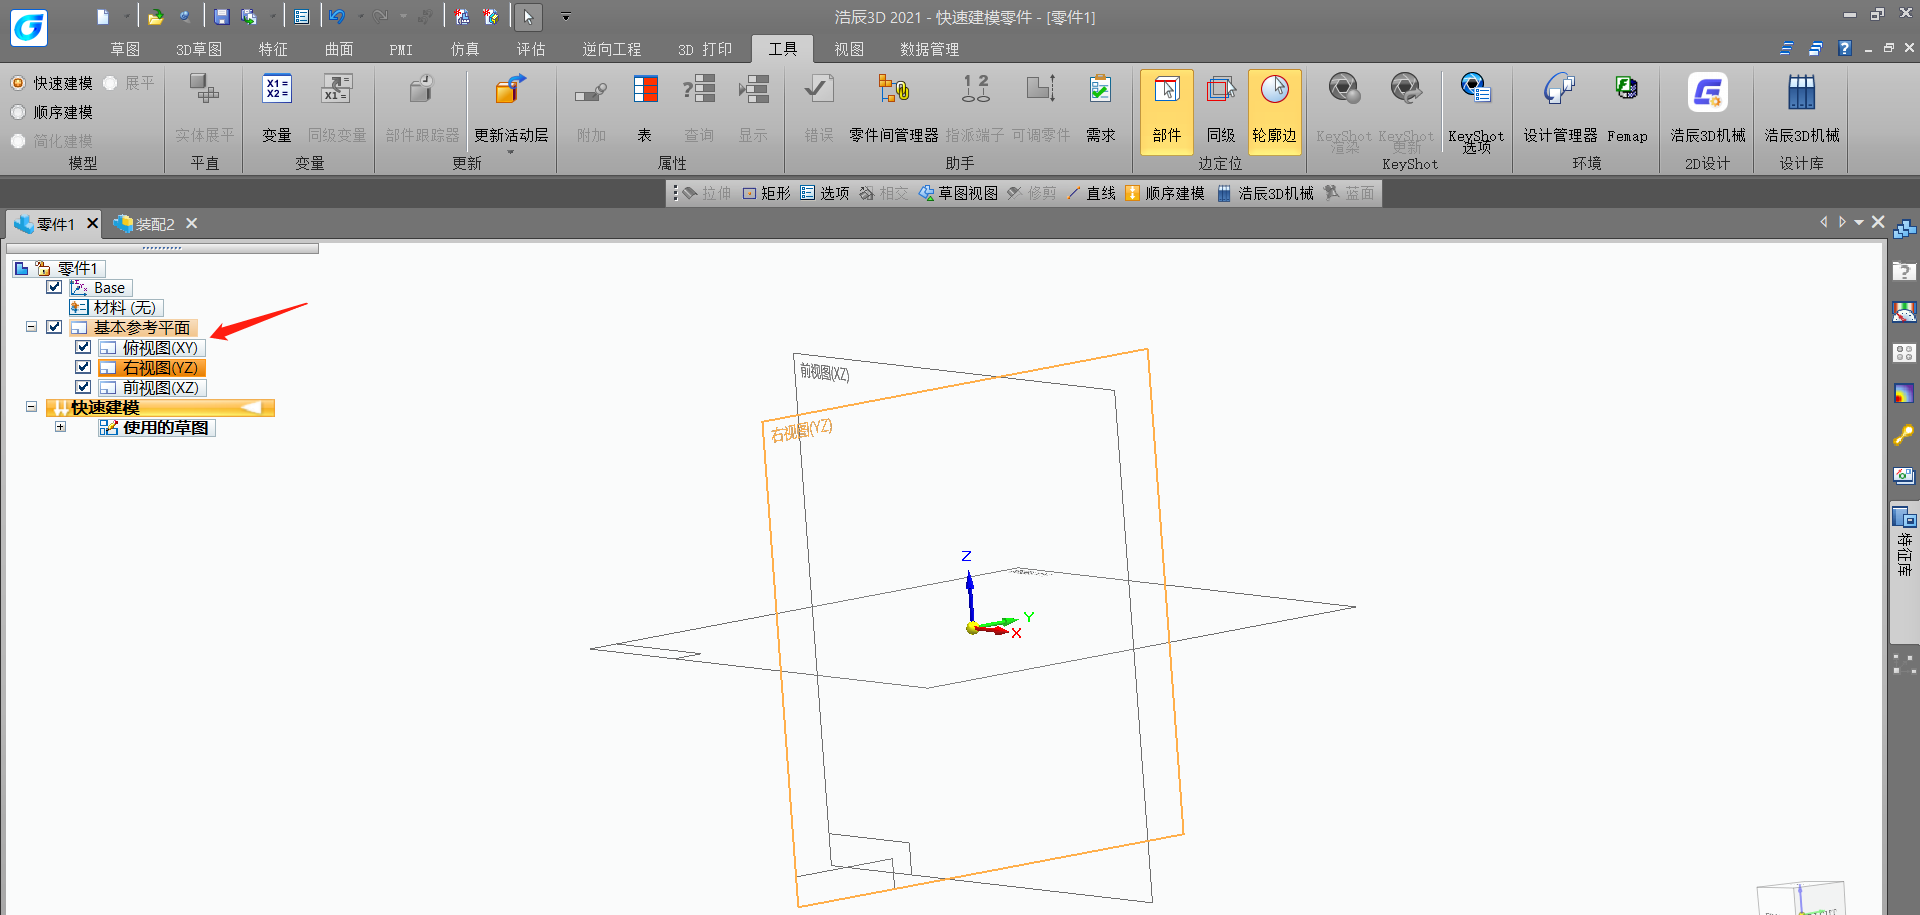Activate the select arrow tool in quick toolbar

point(528,16)
